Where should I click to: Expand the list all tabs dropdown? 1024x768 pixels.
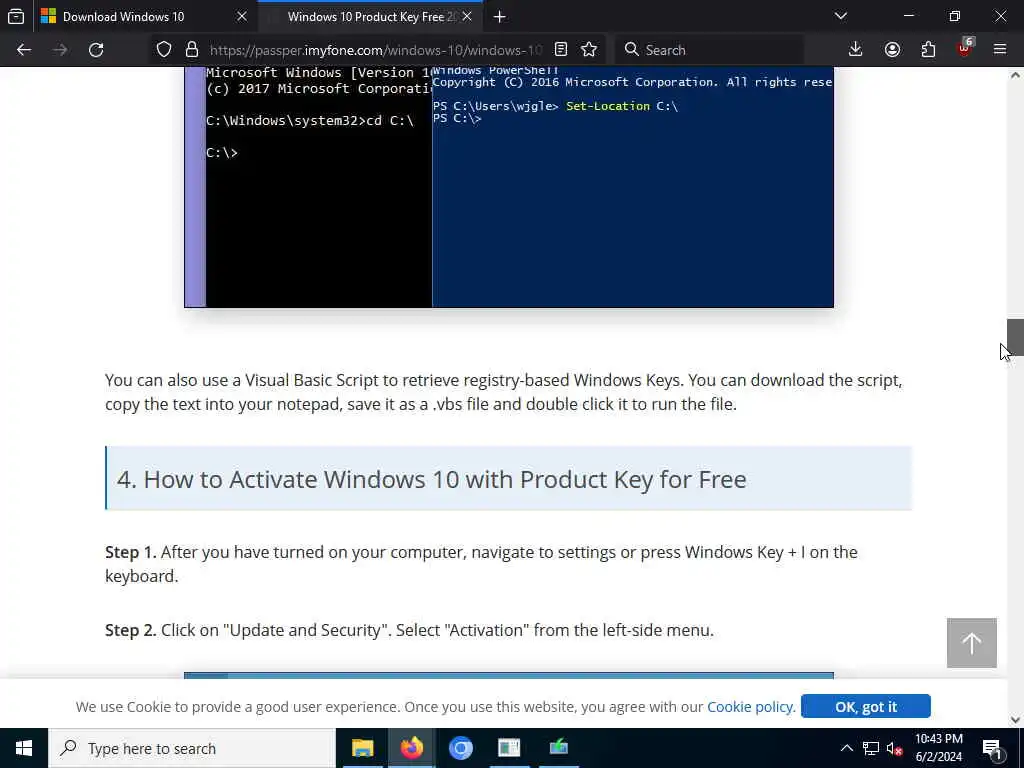841,16
